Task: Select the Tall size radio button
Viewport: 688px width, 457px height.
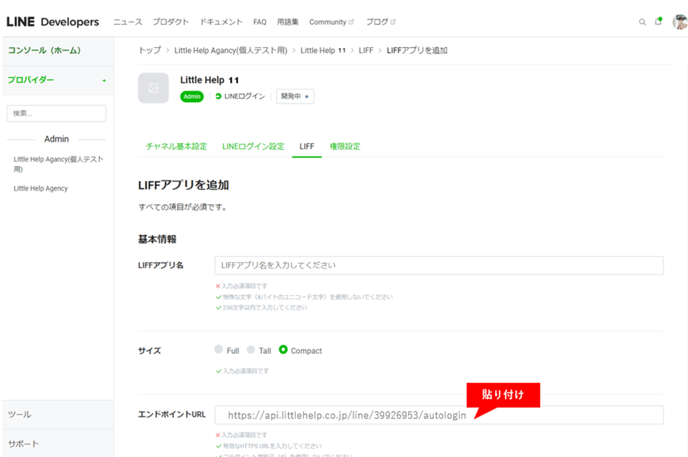Action: (x=251, y=350)
